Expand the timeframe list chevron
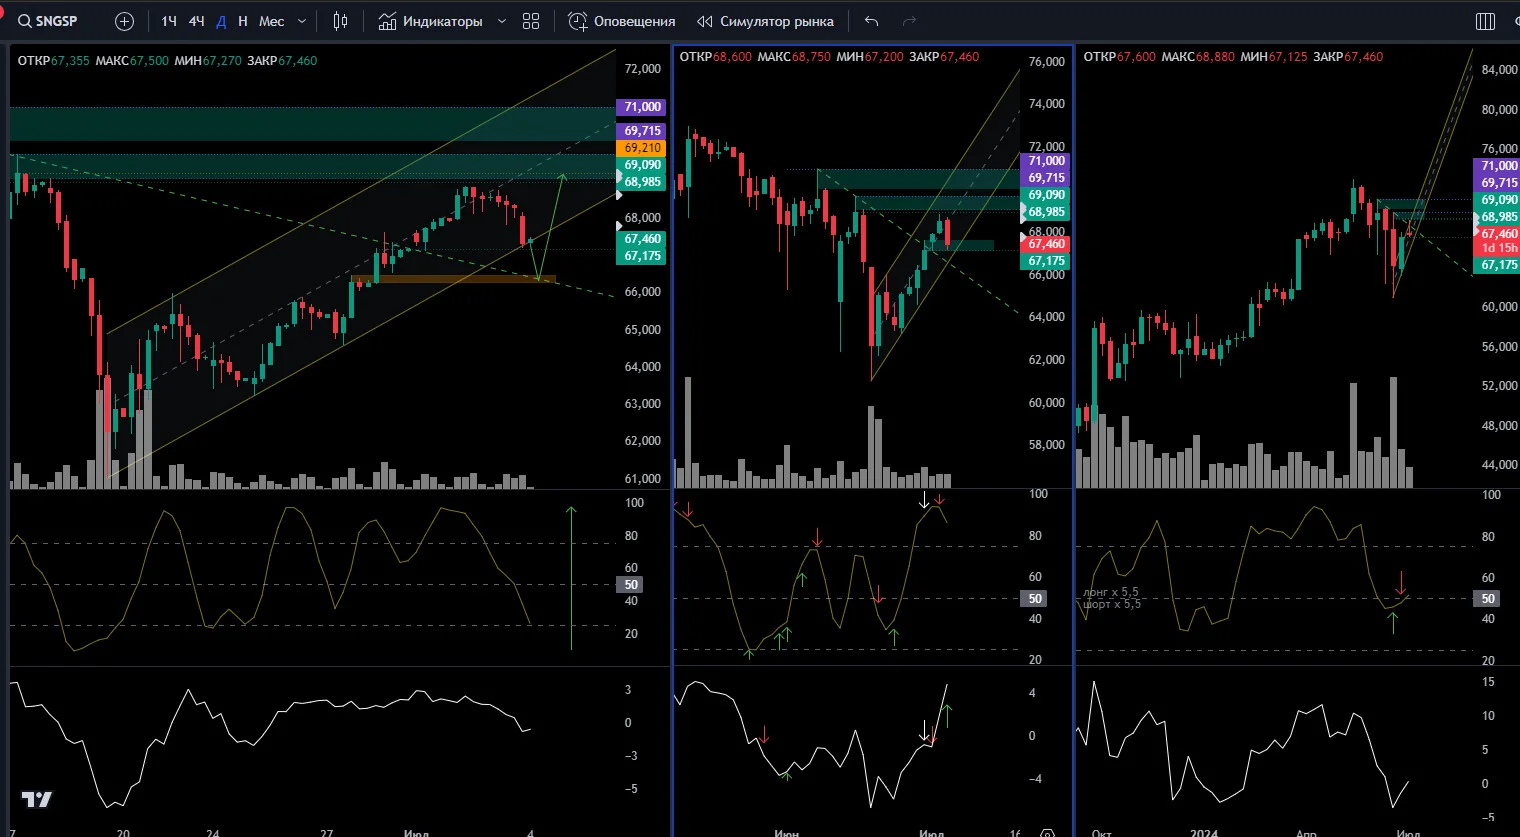The image size is (1520, 837). coord(302,21)
